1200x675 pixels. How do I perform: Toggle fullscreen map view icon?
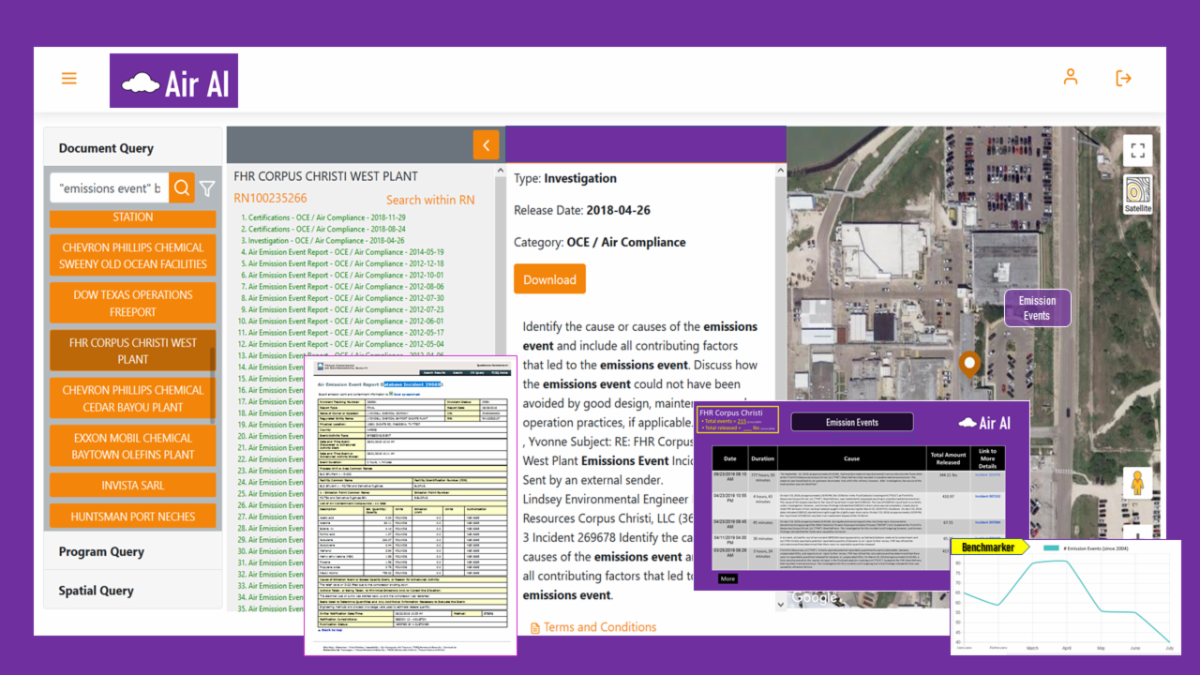pos(1137,151)
